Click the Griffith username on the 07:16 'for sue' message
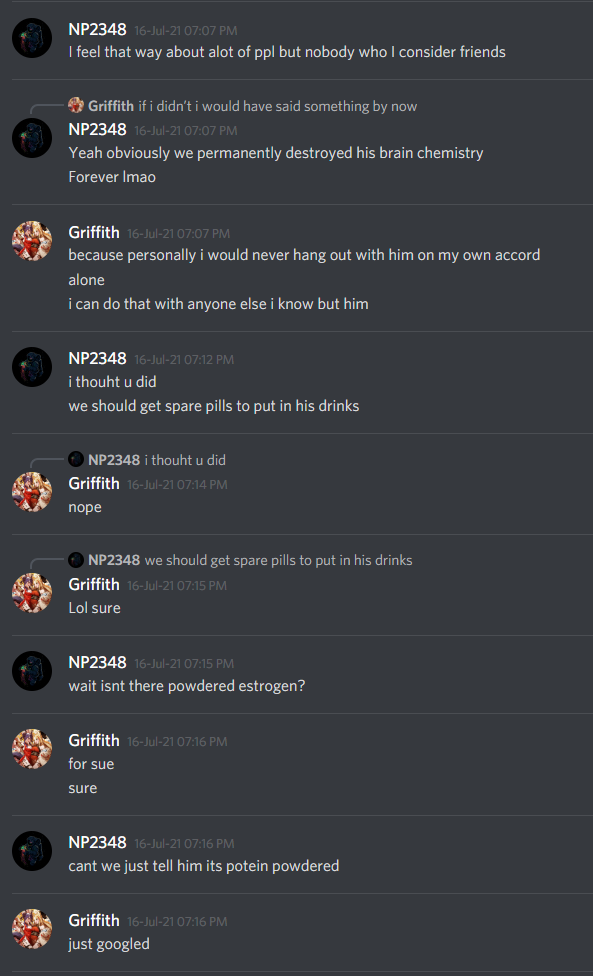593x976 pixels. point(94,741)
